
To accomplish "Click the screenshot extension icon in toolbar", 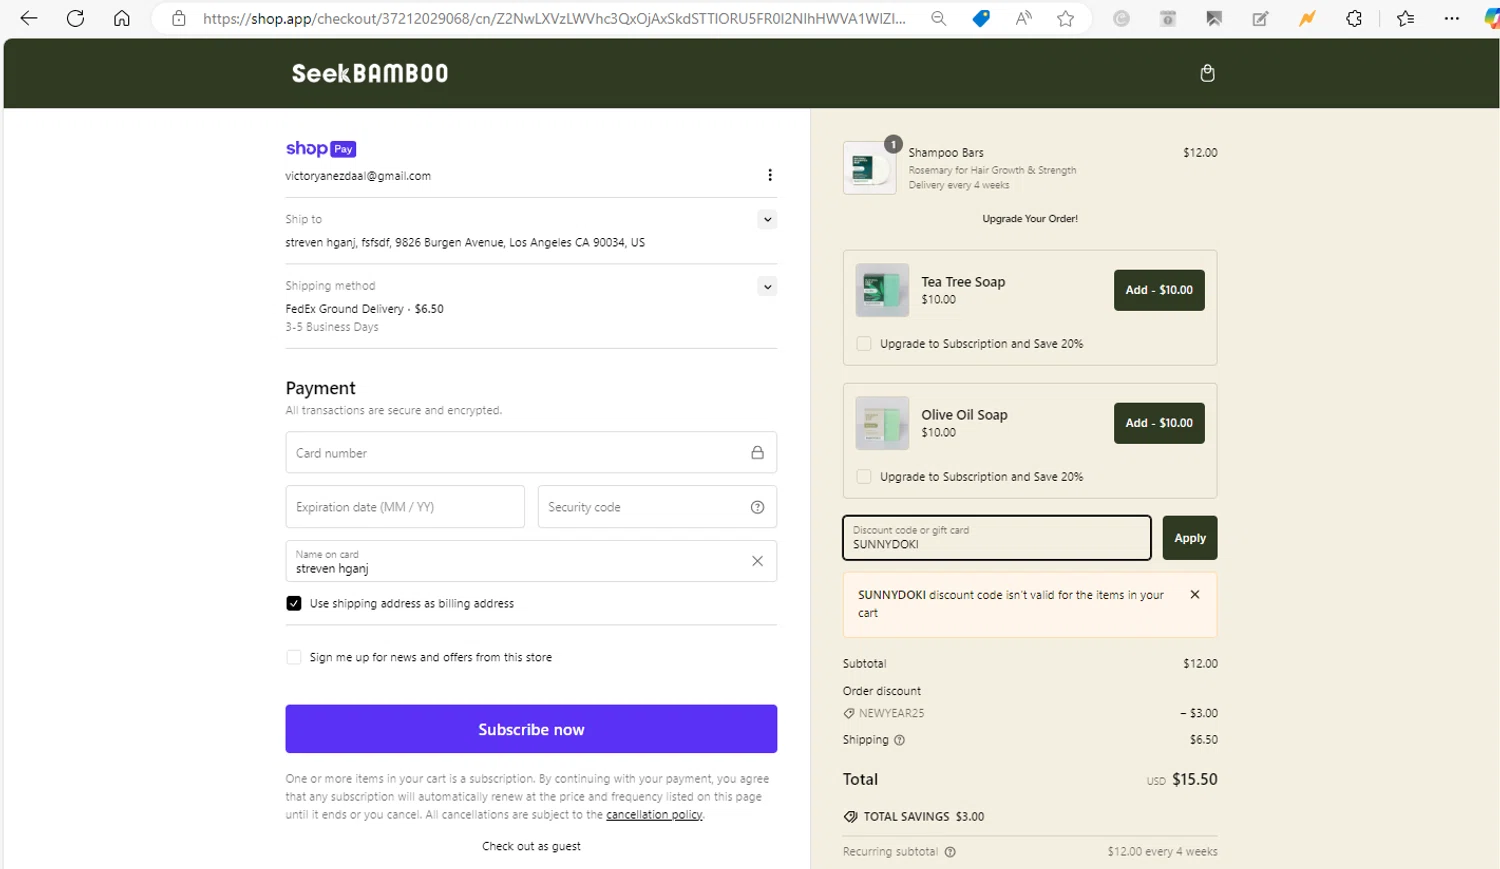I will 1214,18.
